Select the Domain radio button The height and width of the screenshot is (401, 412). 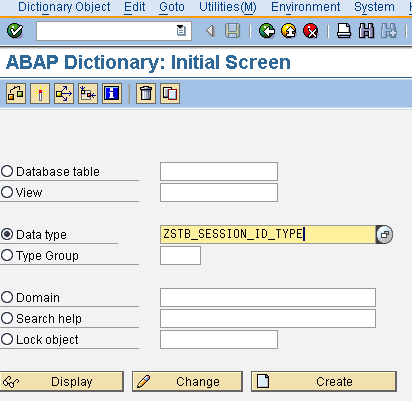(x=7, y=297)
